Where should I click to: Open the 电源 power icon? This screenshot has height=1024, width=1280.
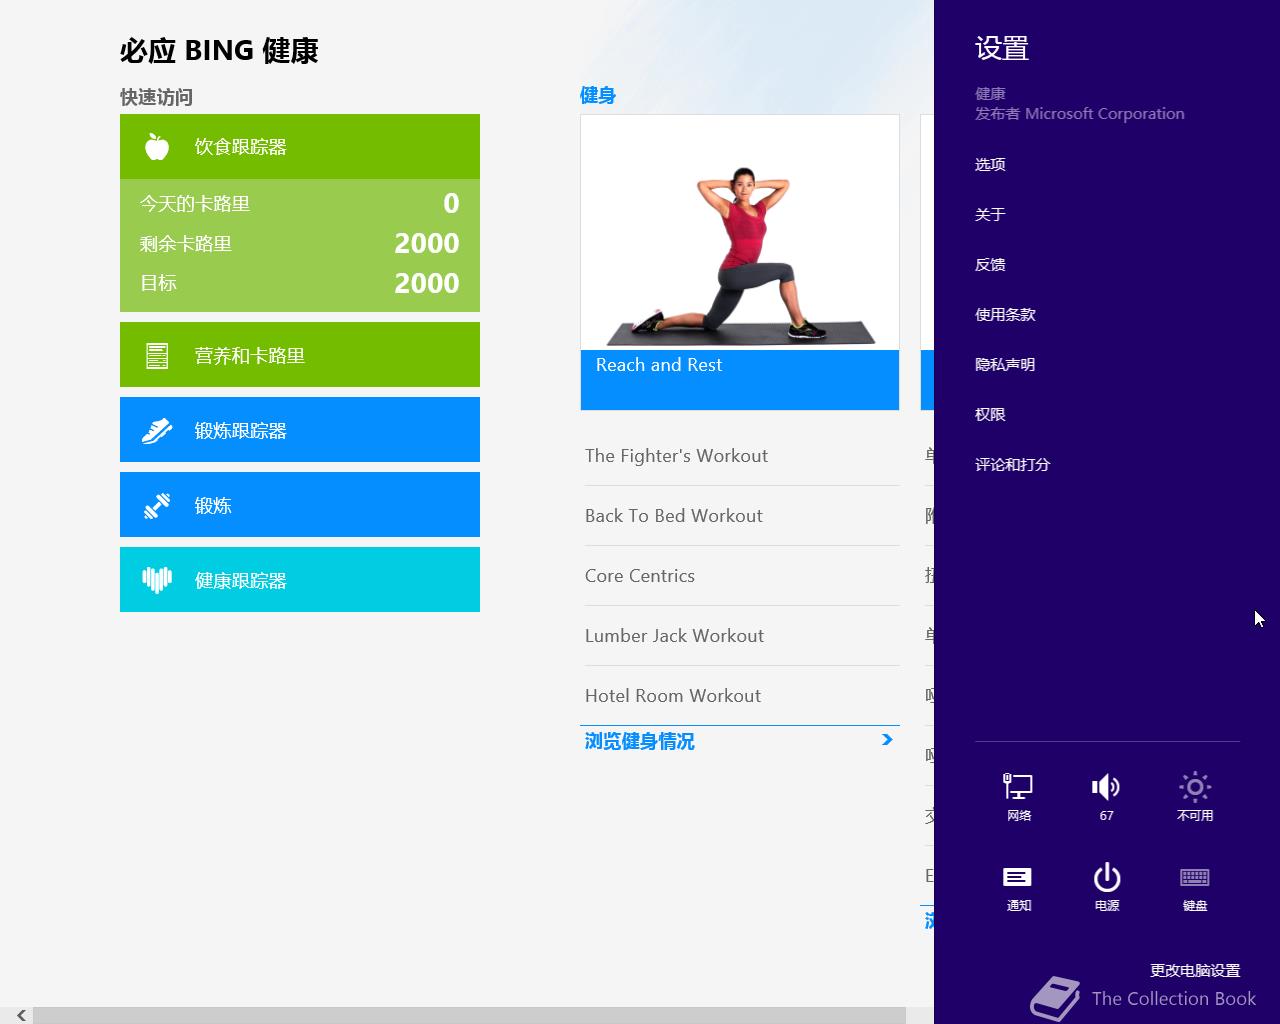coord(1106,887)
